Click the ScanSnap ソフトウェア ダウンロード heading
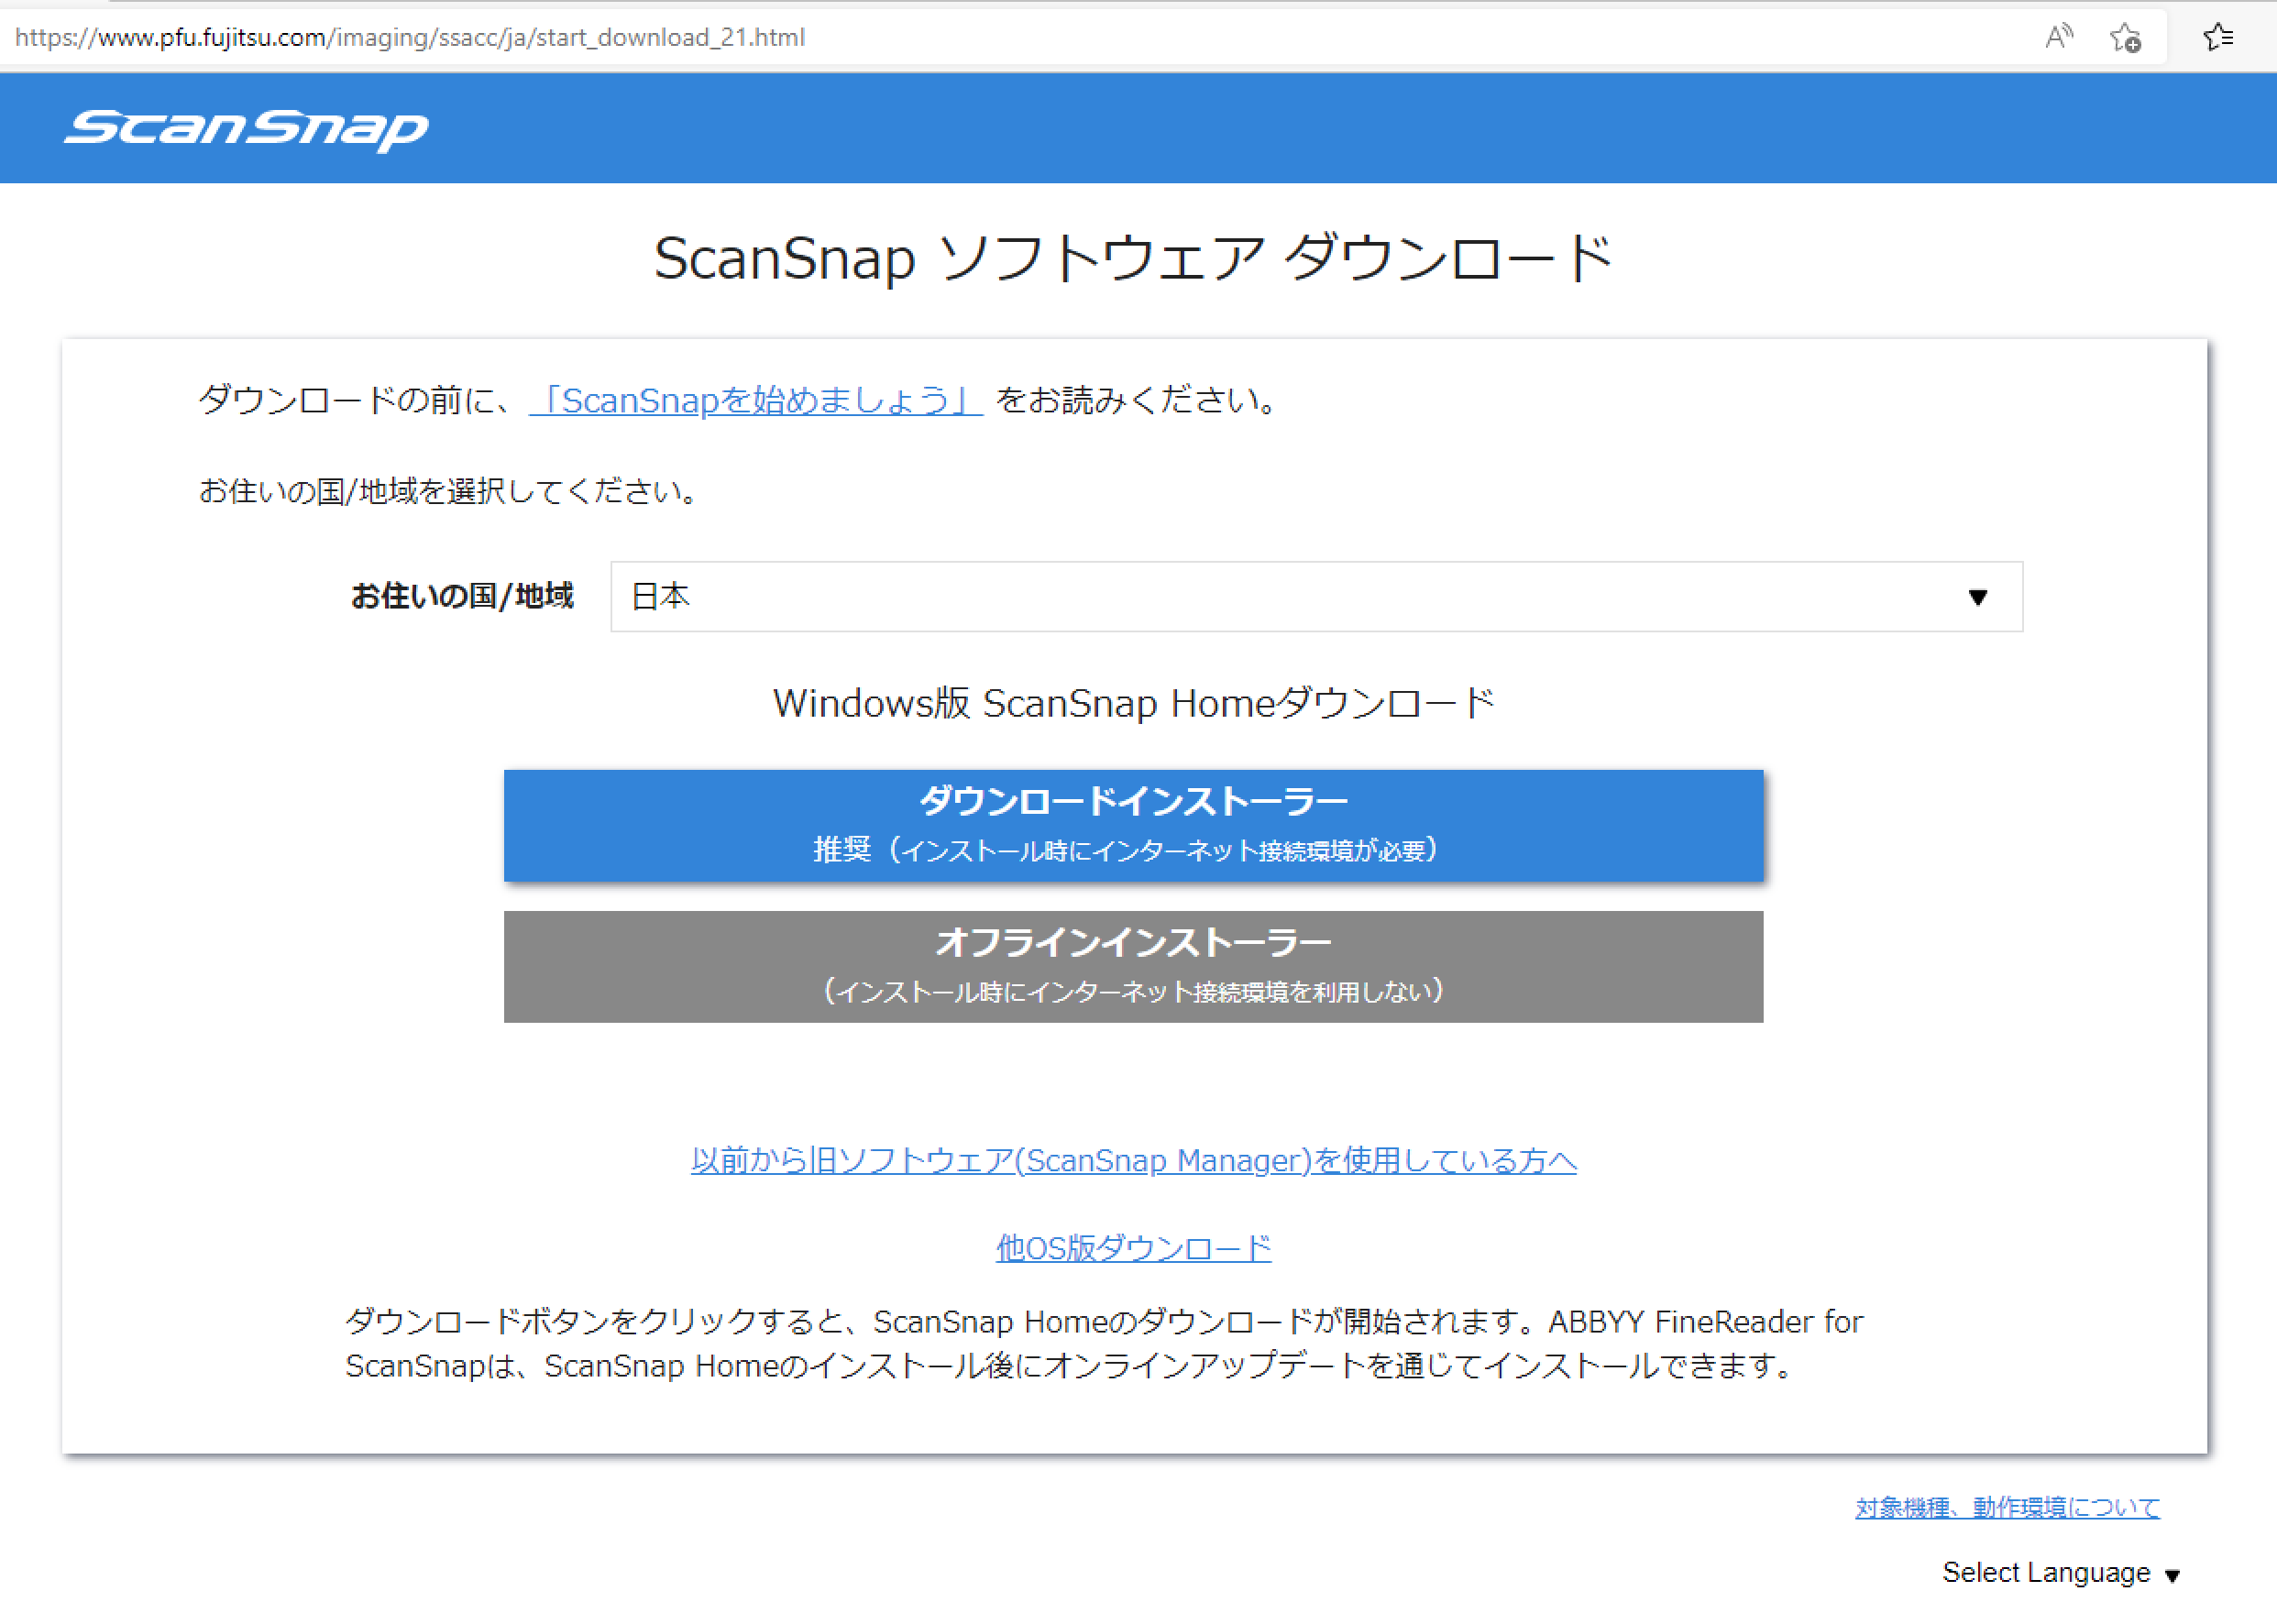The height and width of the screenshot is (1624, 2277). tap(1133, 258)
